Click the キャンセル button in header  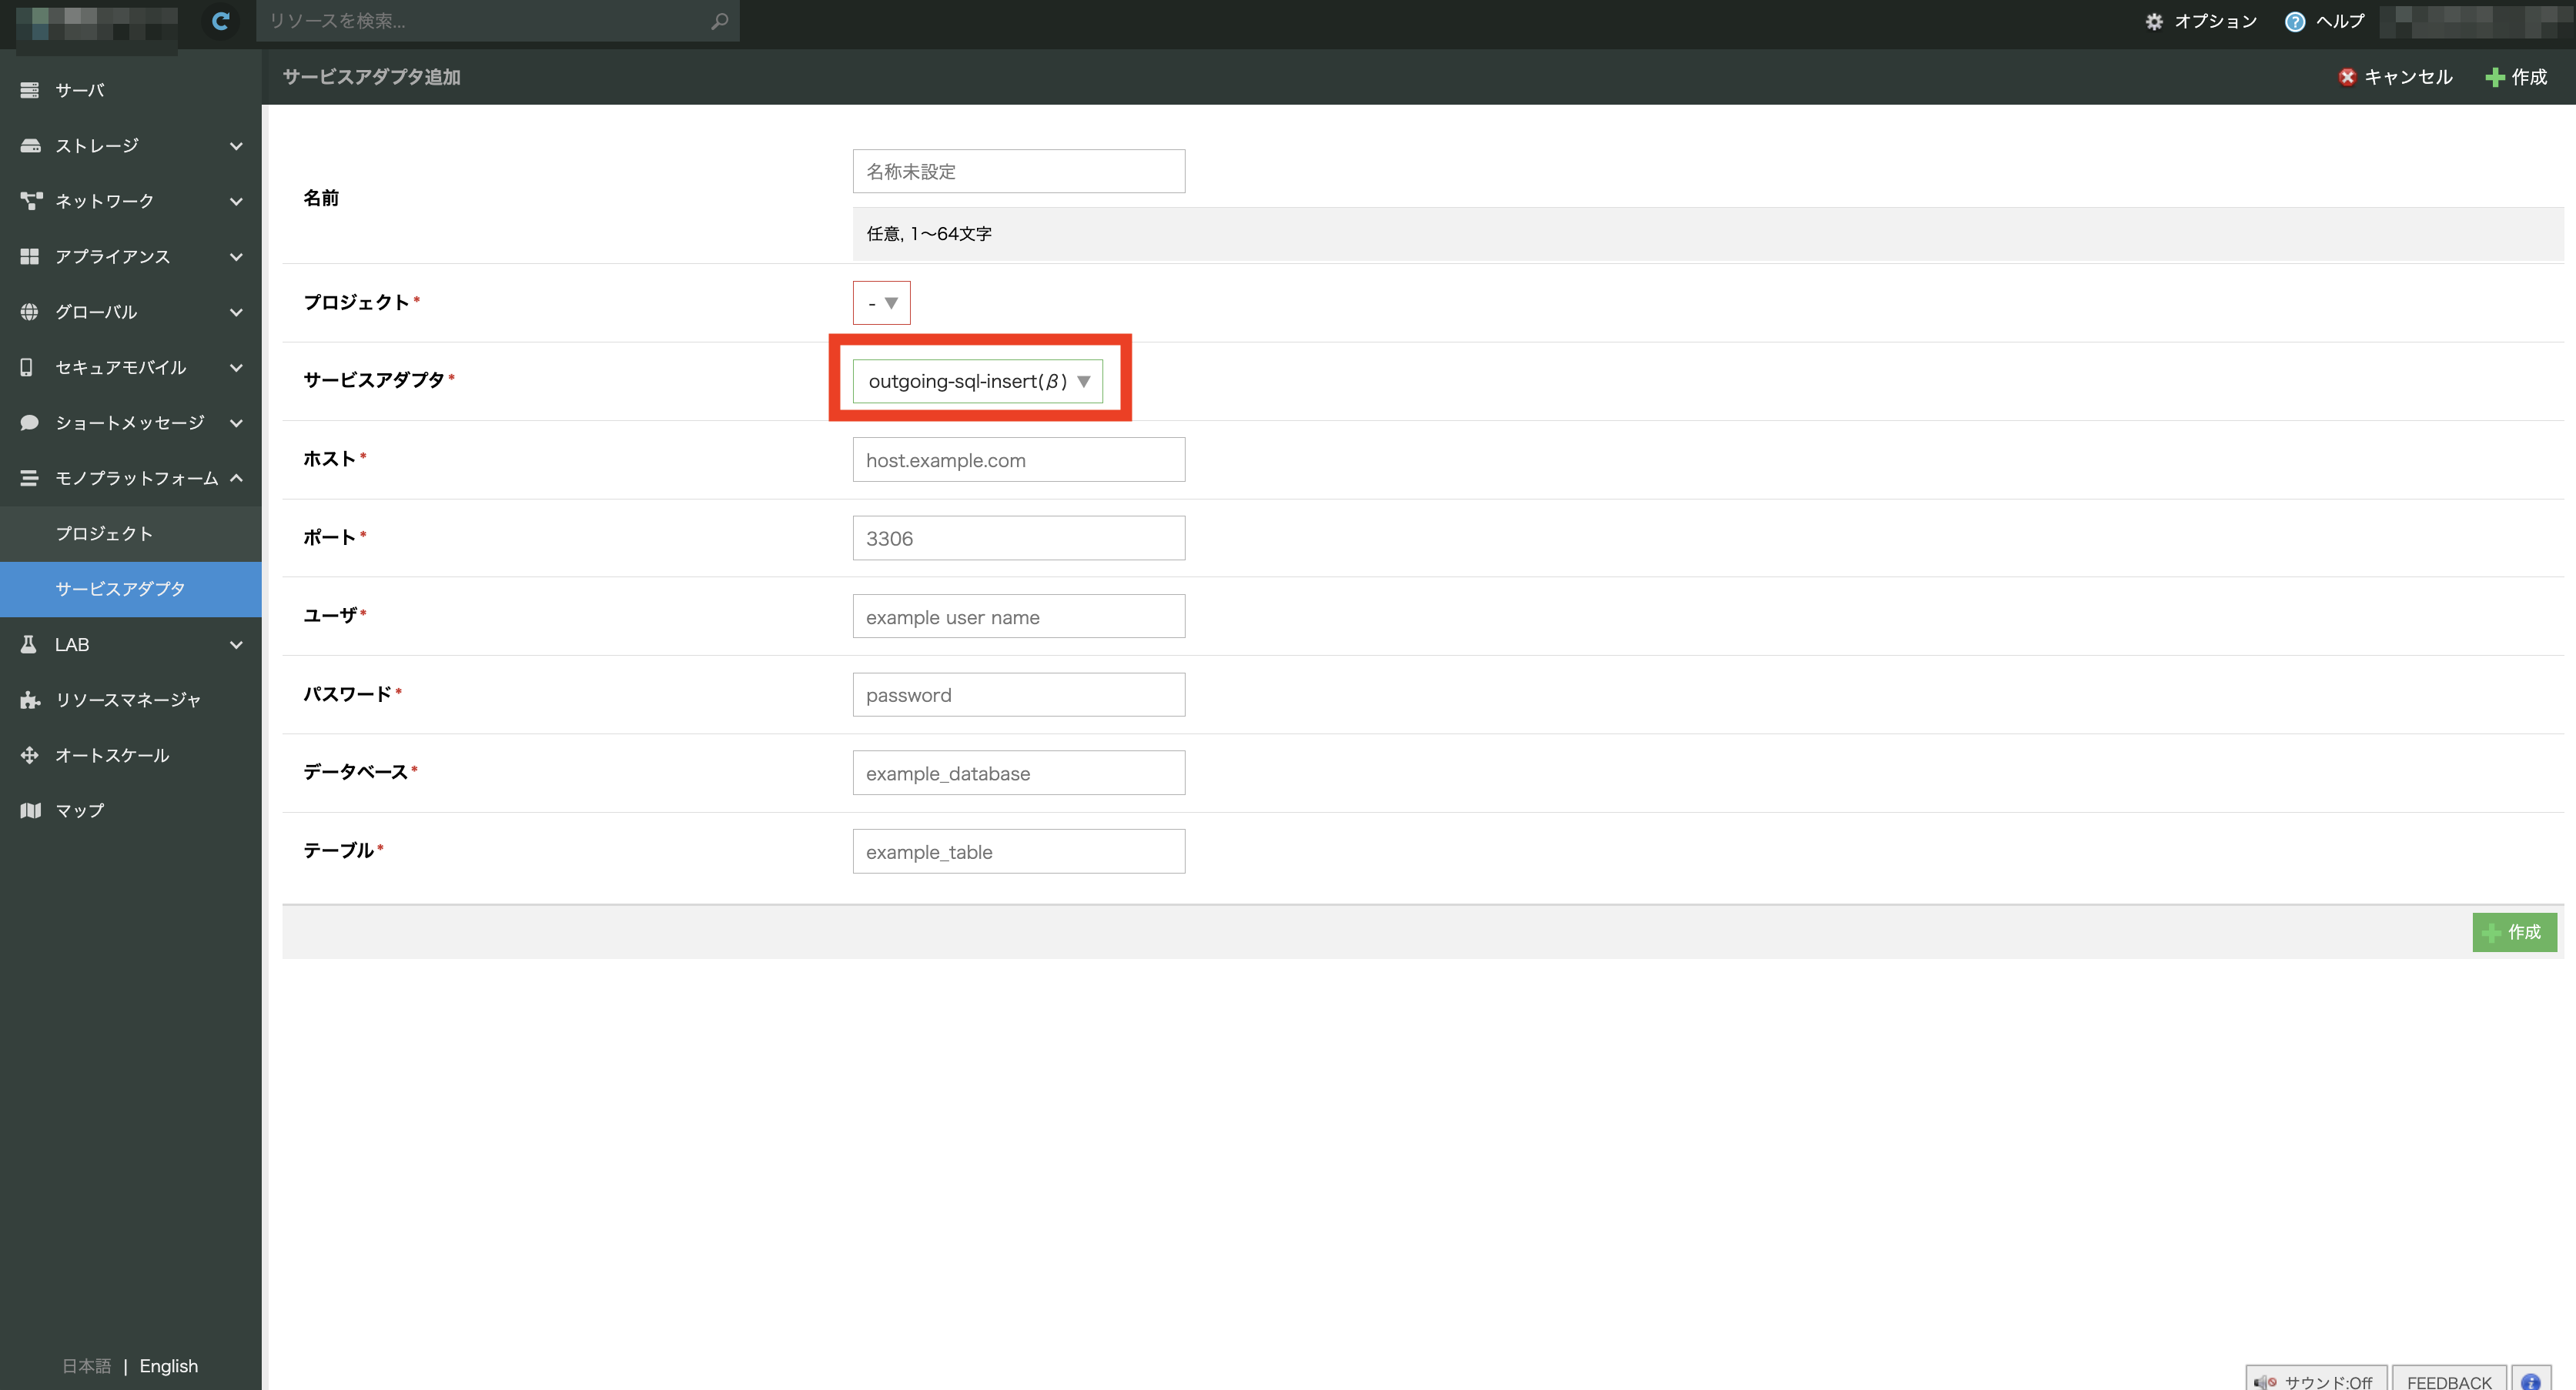pyautogui.click(x=2395, y=77)
